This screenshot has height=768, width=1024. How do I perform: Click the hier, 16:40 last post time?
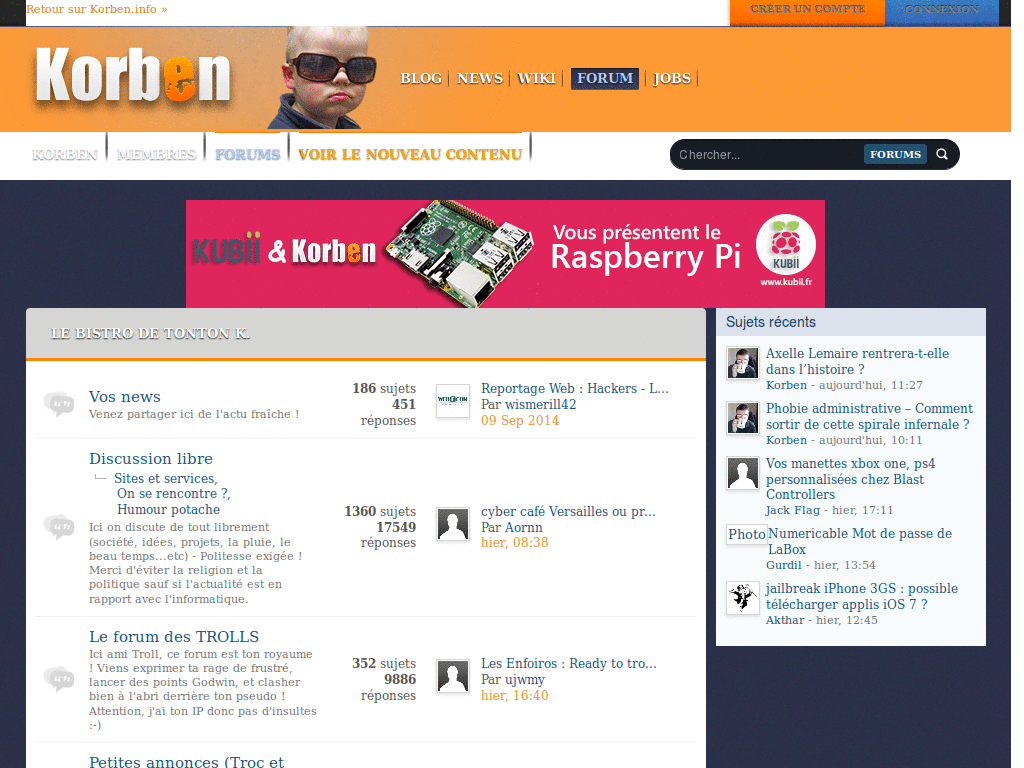pyautogui.click(x=515, y=696)
